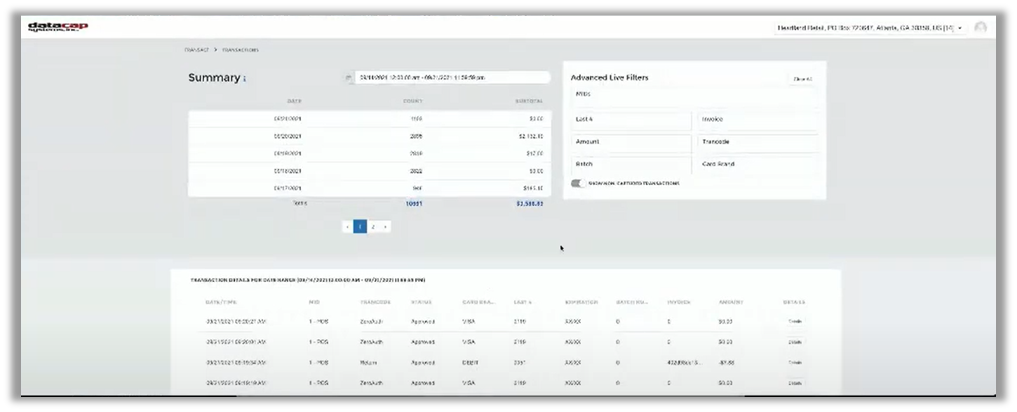This screenshot has width=1017, height=412.
Task: Go to the next summary page arrow
Action: (385, 227)
